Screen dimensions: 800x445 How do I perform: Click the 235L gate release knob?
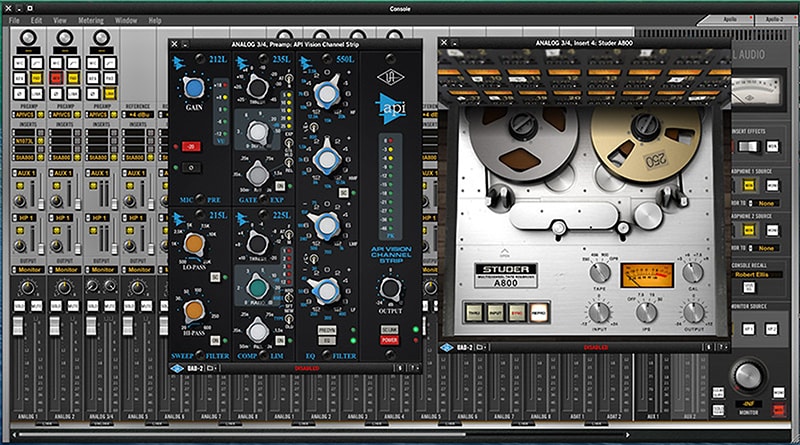pos(258,174)
